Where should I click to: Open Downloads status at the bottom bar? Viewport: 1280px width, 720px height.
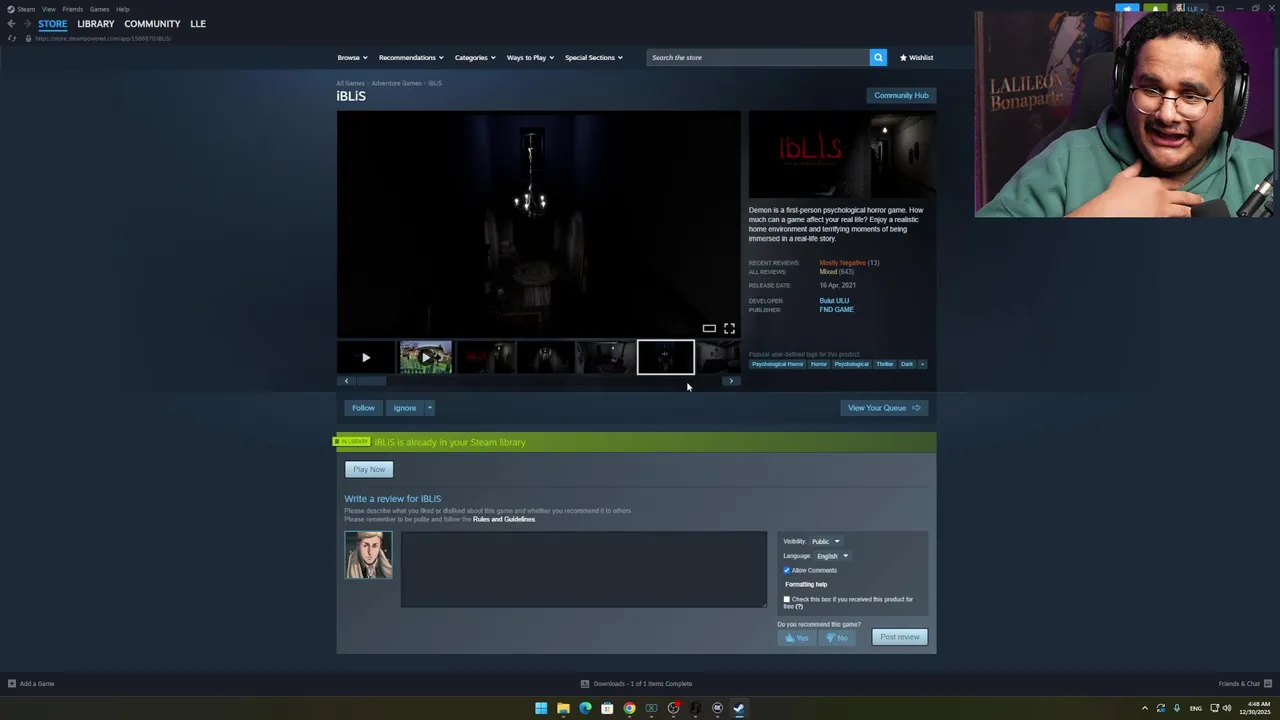636,684
